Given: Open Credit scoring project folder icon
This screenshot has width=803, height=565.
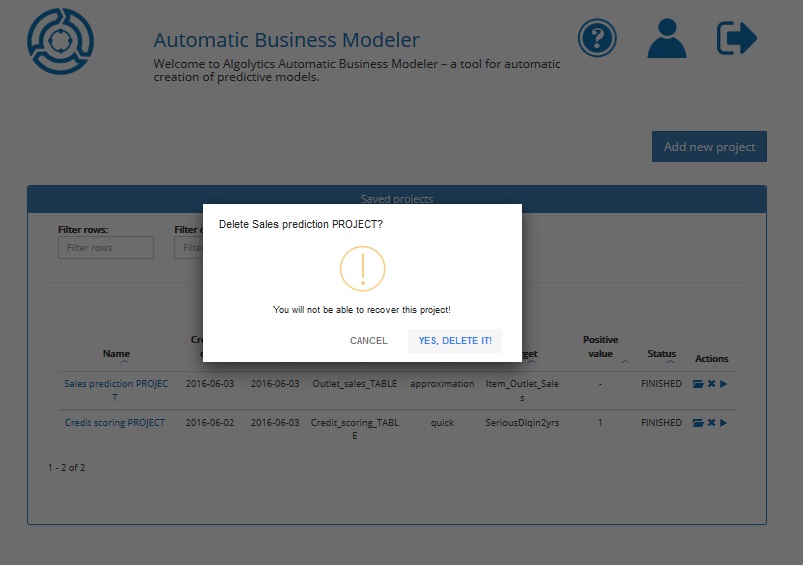Looking at the screenshot, I should [698, 423].
